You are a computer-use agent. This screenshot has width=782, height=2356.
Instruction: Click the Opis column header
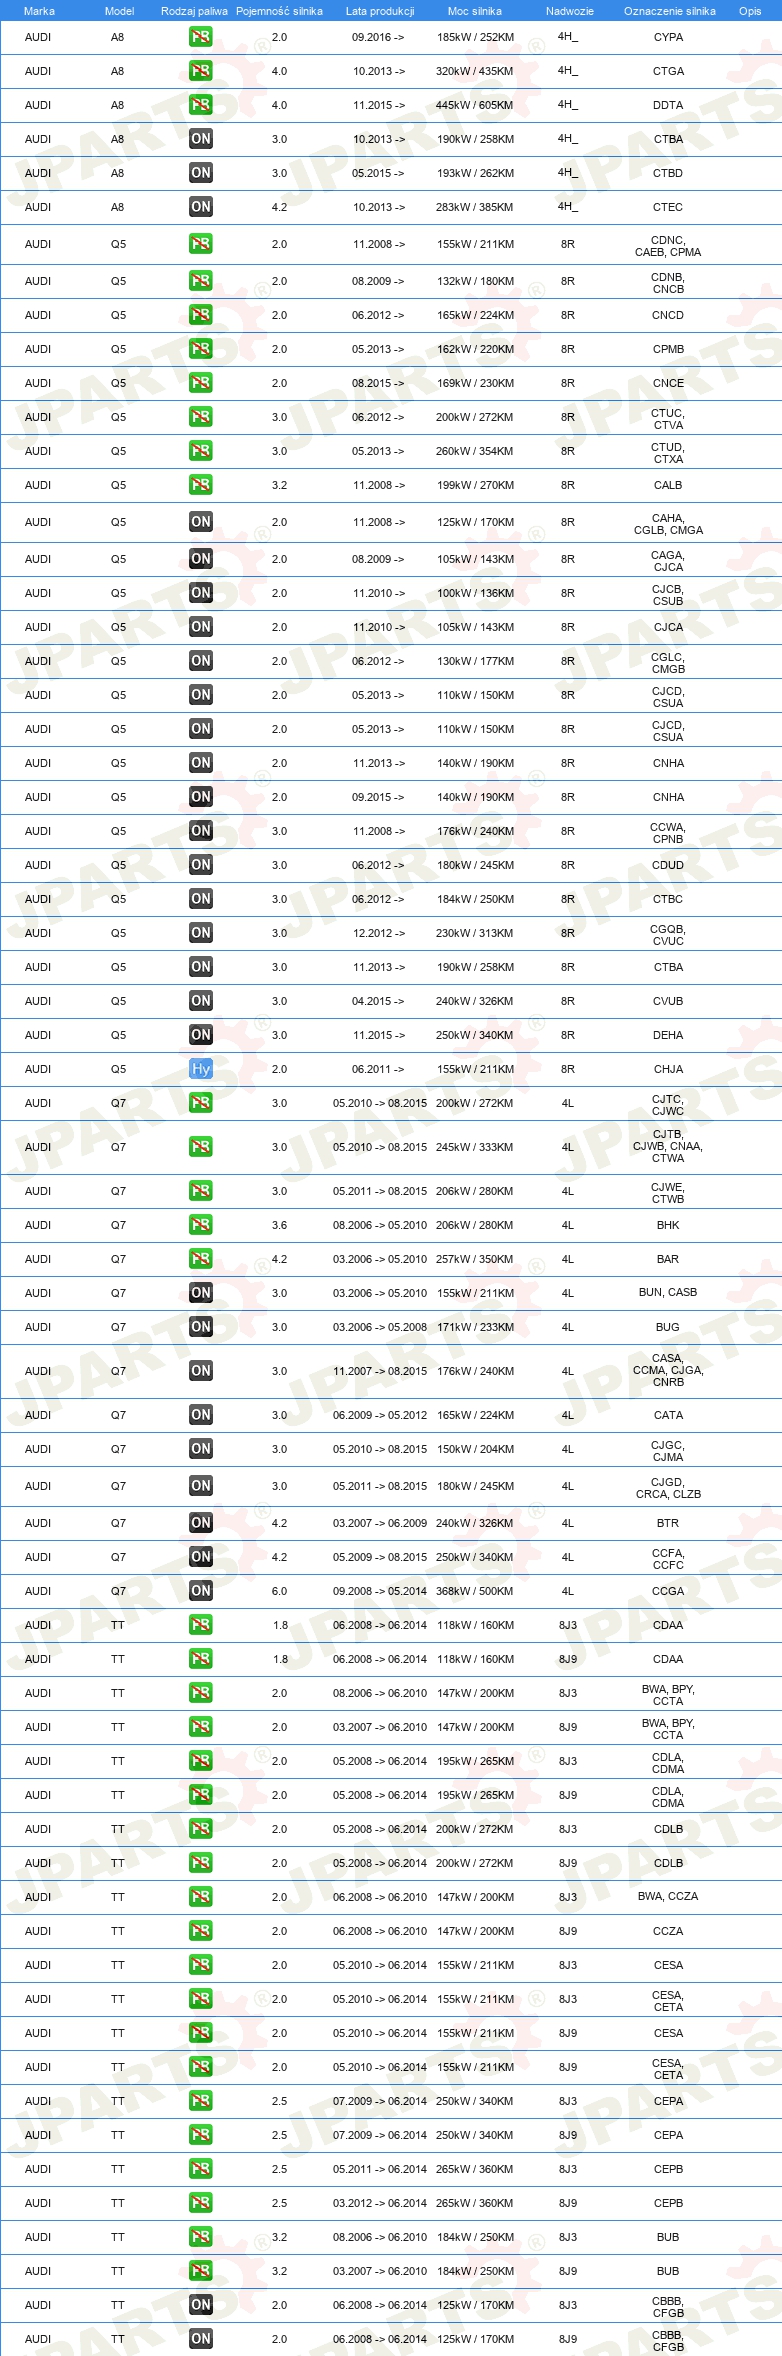coord(750,11)
